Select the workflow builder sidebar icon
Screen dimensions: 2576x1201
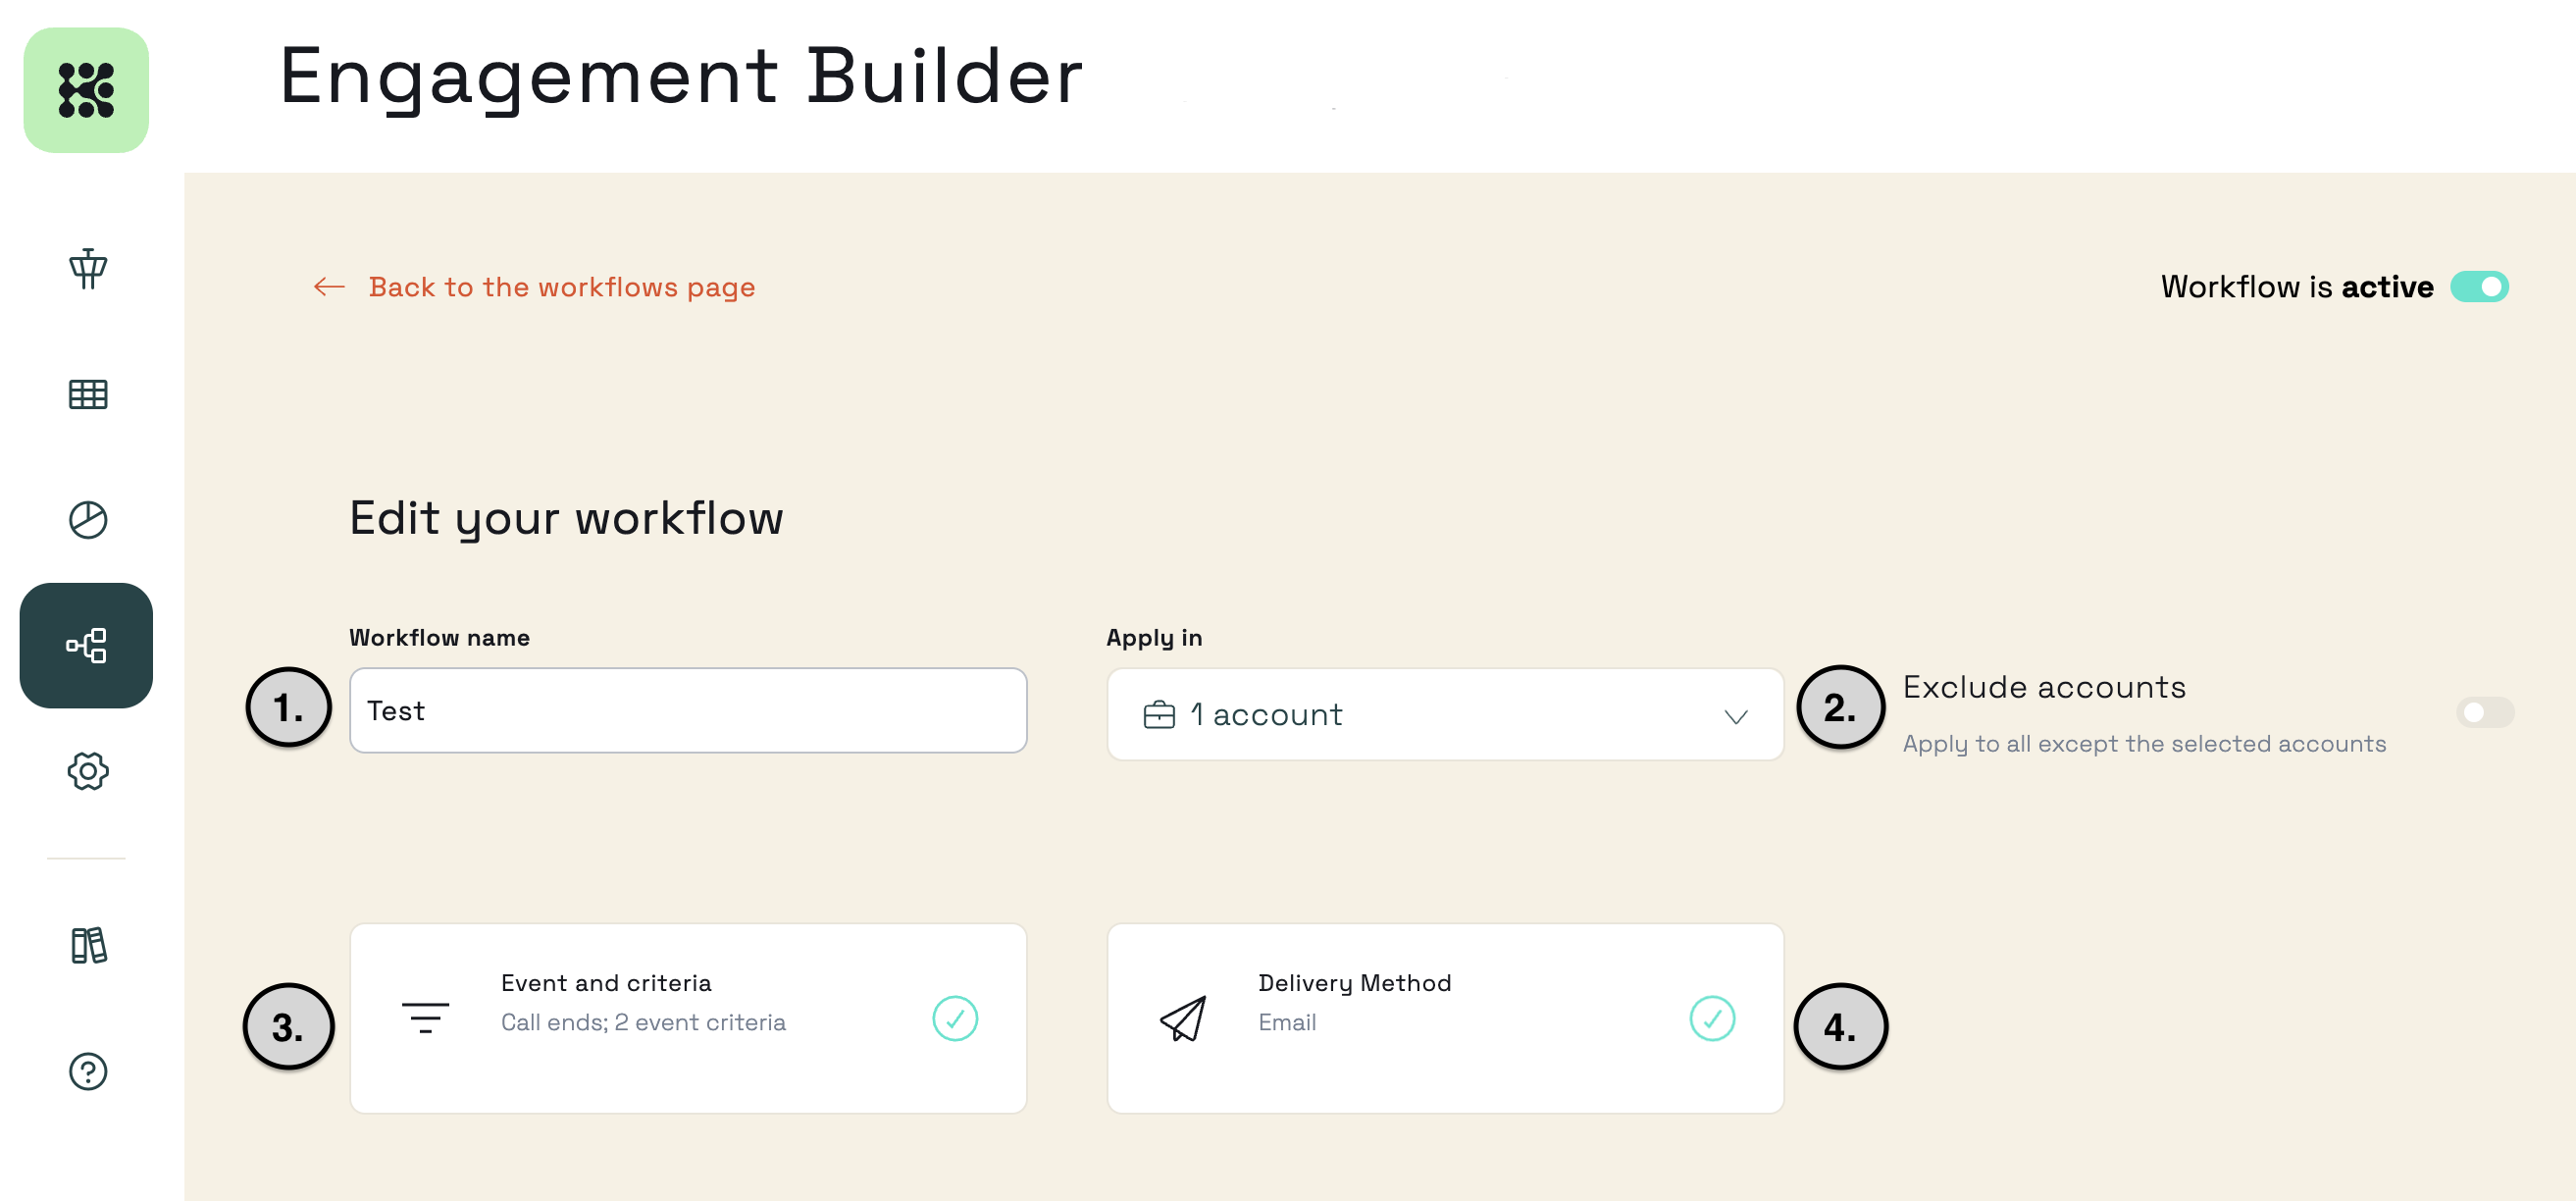pyautogui.click(x=86, y=645)
